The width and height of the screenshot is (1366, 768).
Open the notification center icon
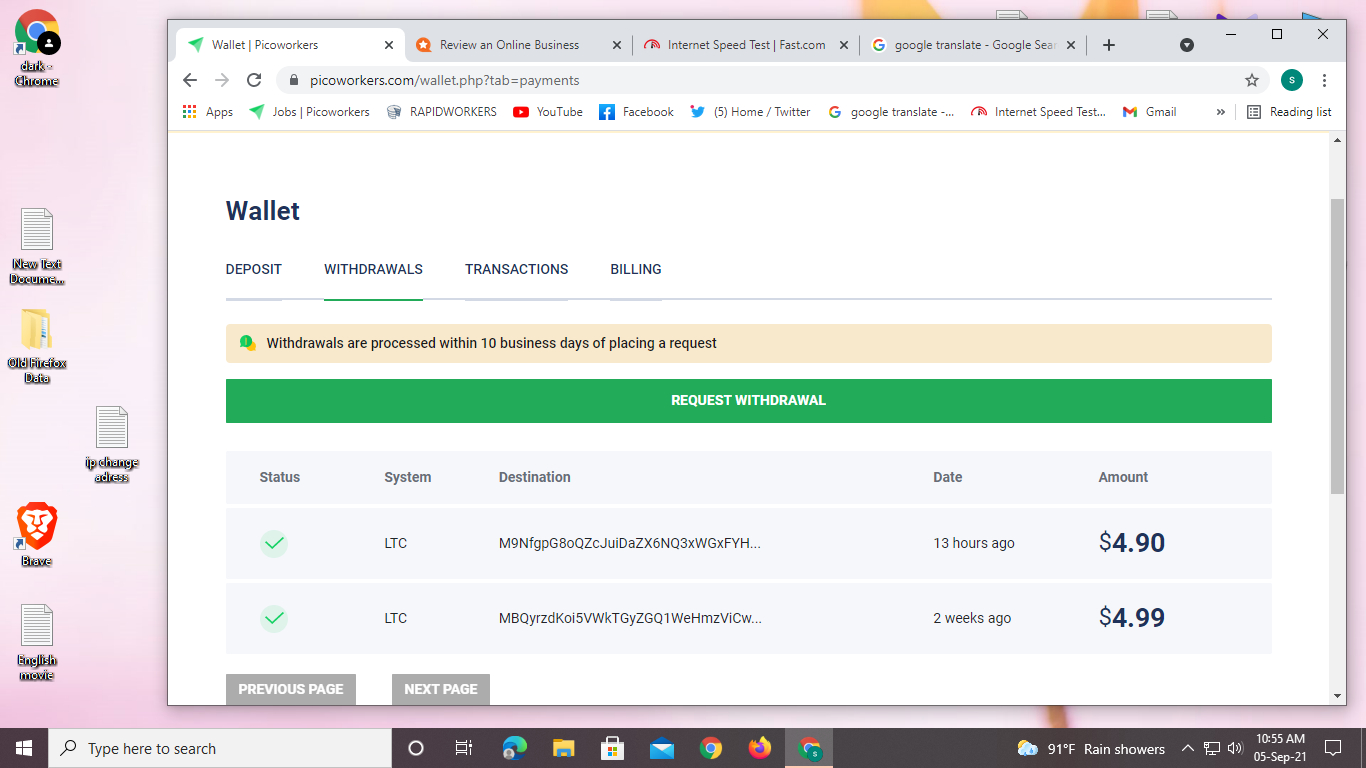[1332, 748]
